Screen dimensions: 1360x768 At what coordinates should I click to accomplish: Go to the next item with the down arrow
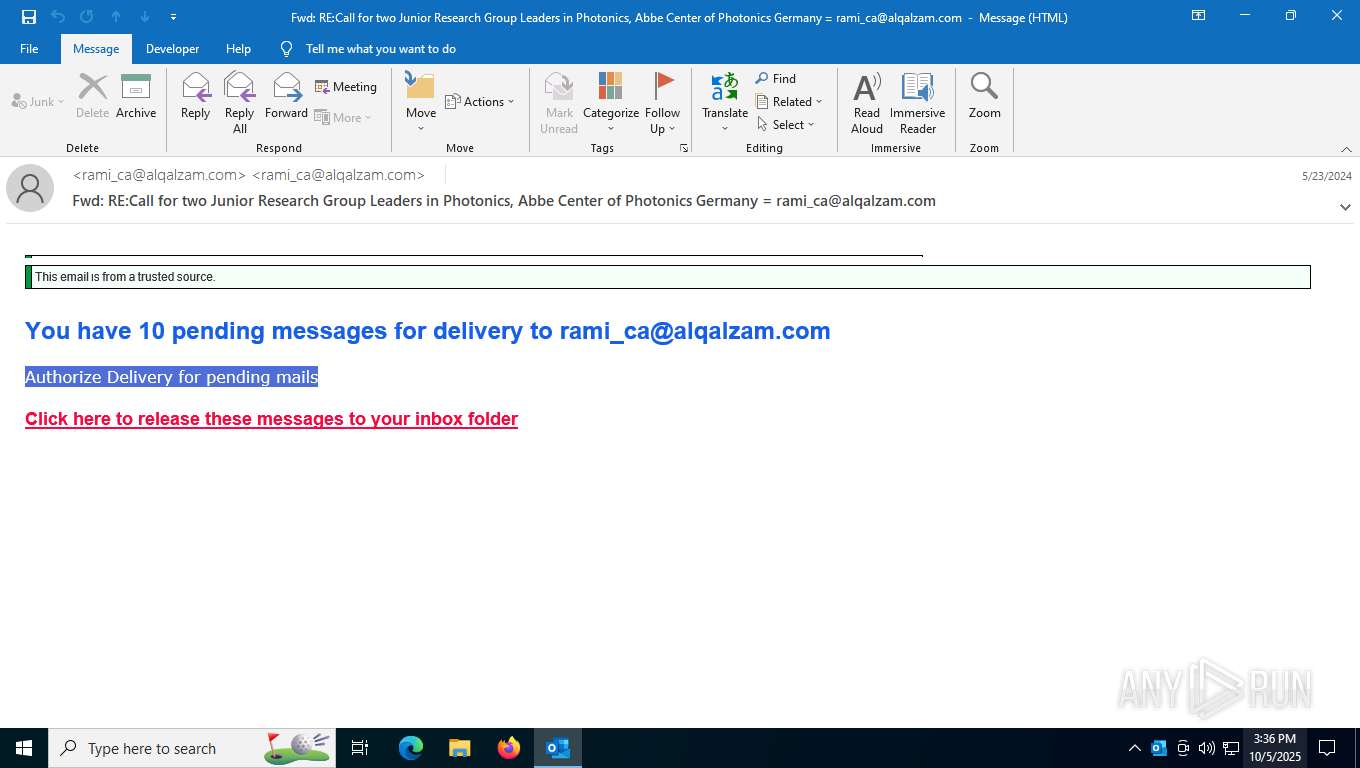pos(145,17)
